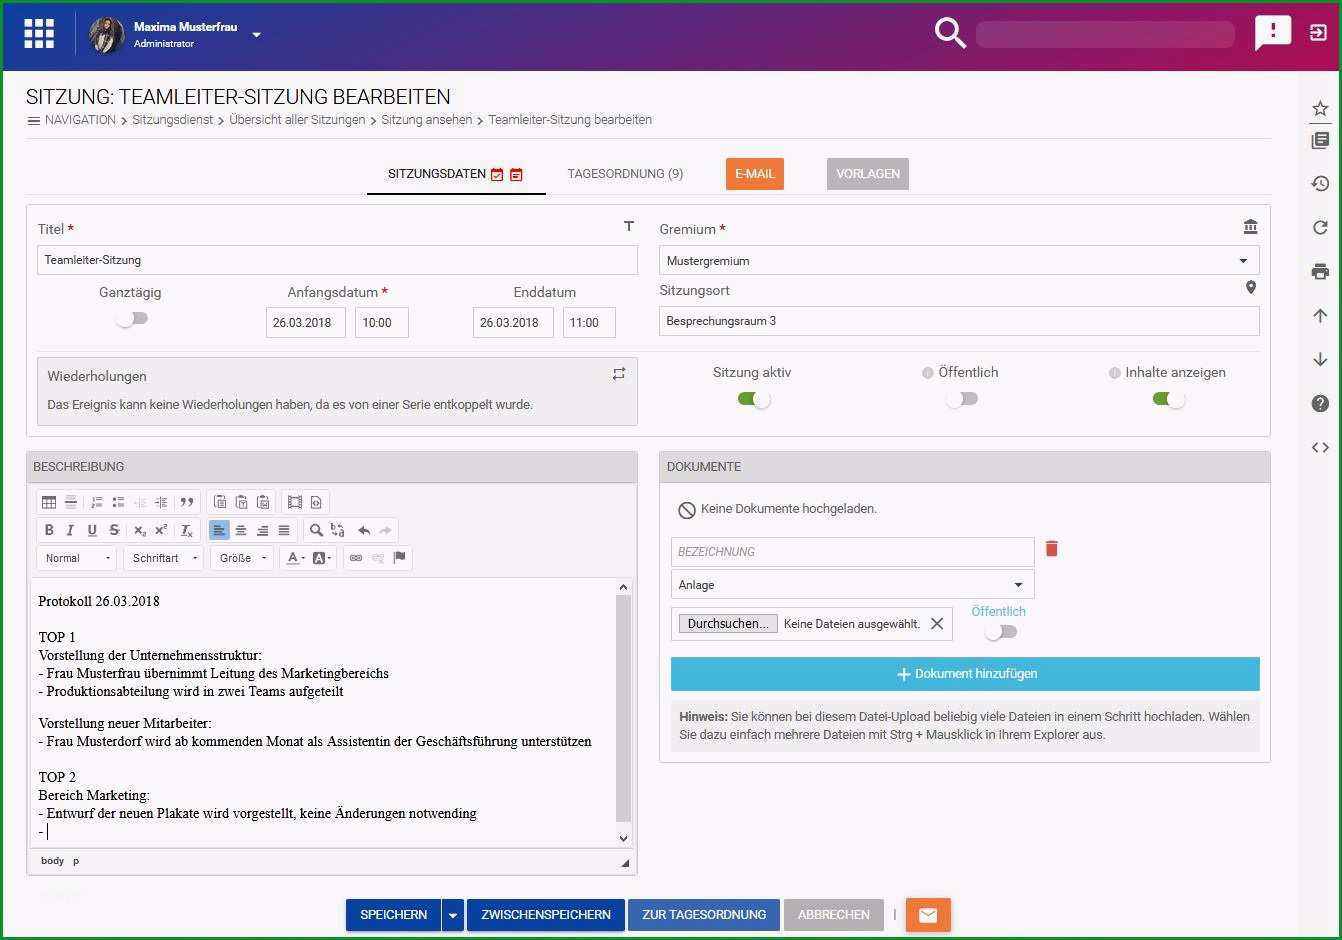Open NAVIGATION menu in breadcrumb
This screenshot has width=1342, height=940.
pyautogui.click(x=71, y=120)
